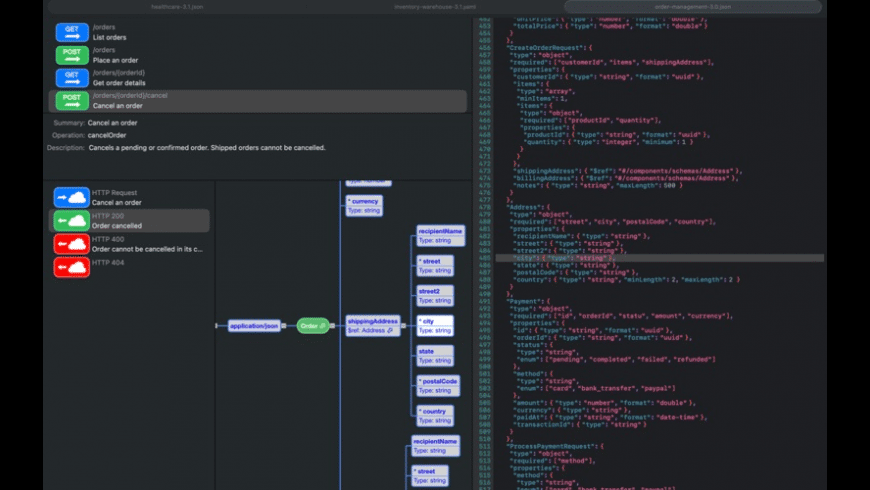This screenshot has height=490, width=870.
Task: Click the "shippingAddress" $ref code line
Action: pos(627,171)
